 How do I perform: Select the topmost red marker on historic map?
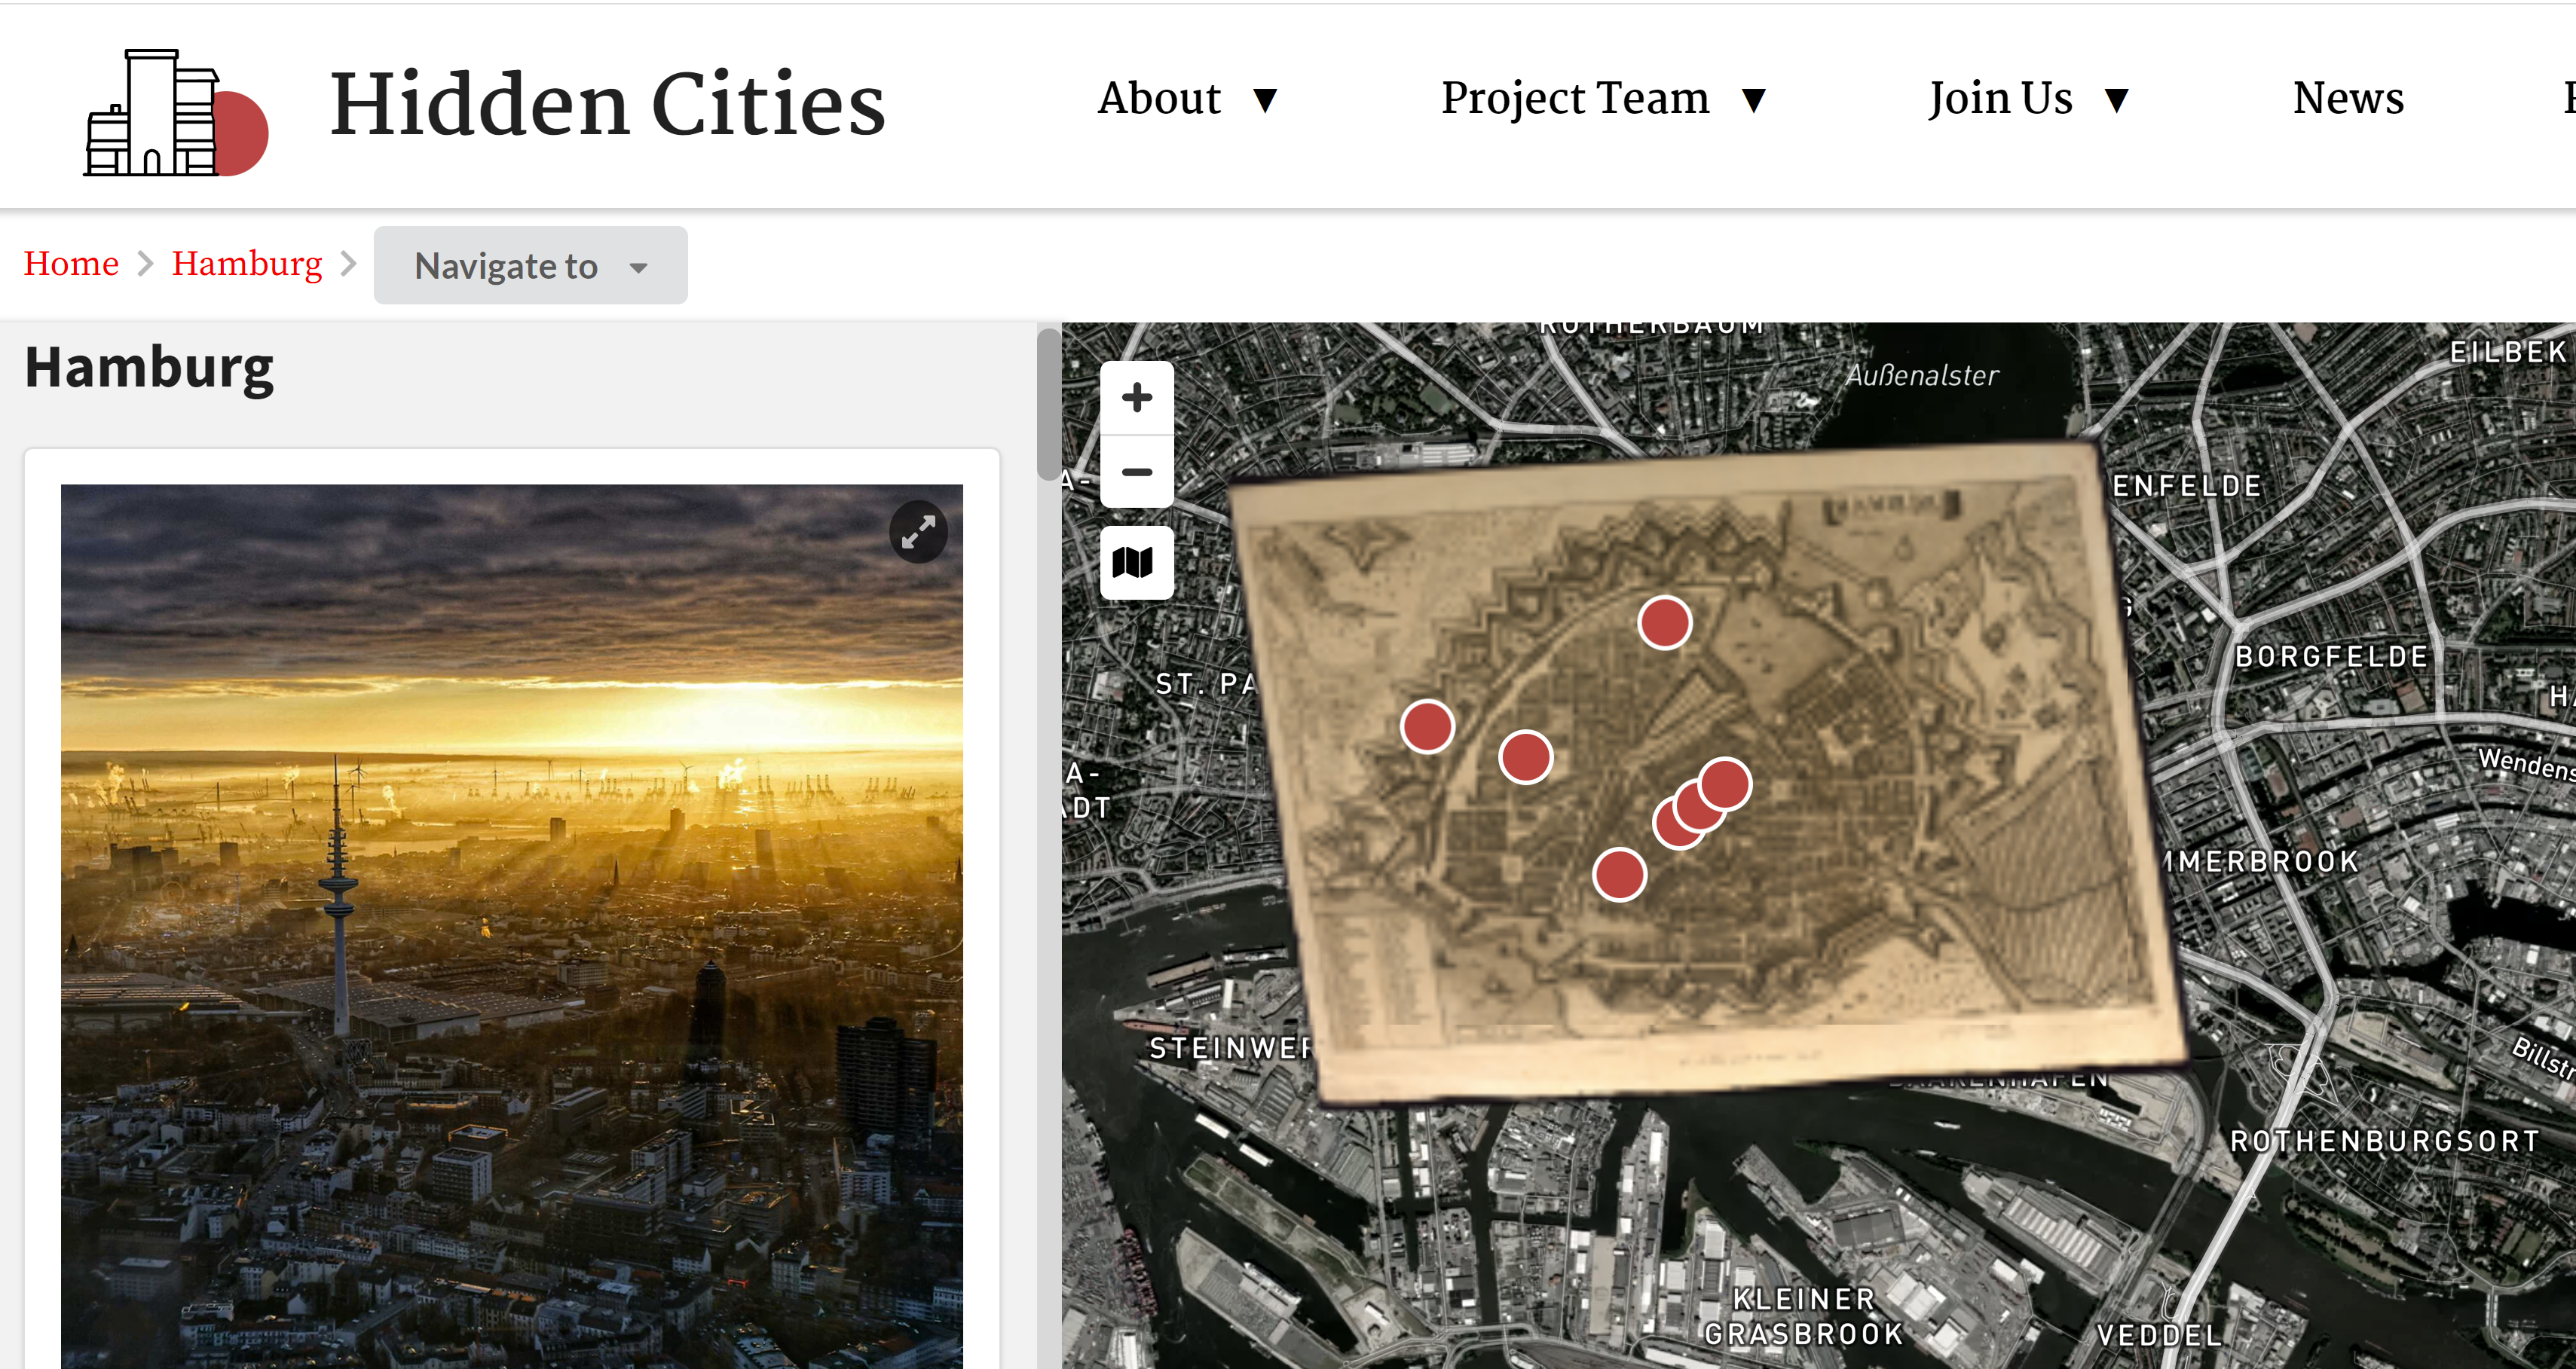[x=1664, y=622]
